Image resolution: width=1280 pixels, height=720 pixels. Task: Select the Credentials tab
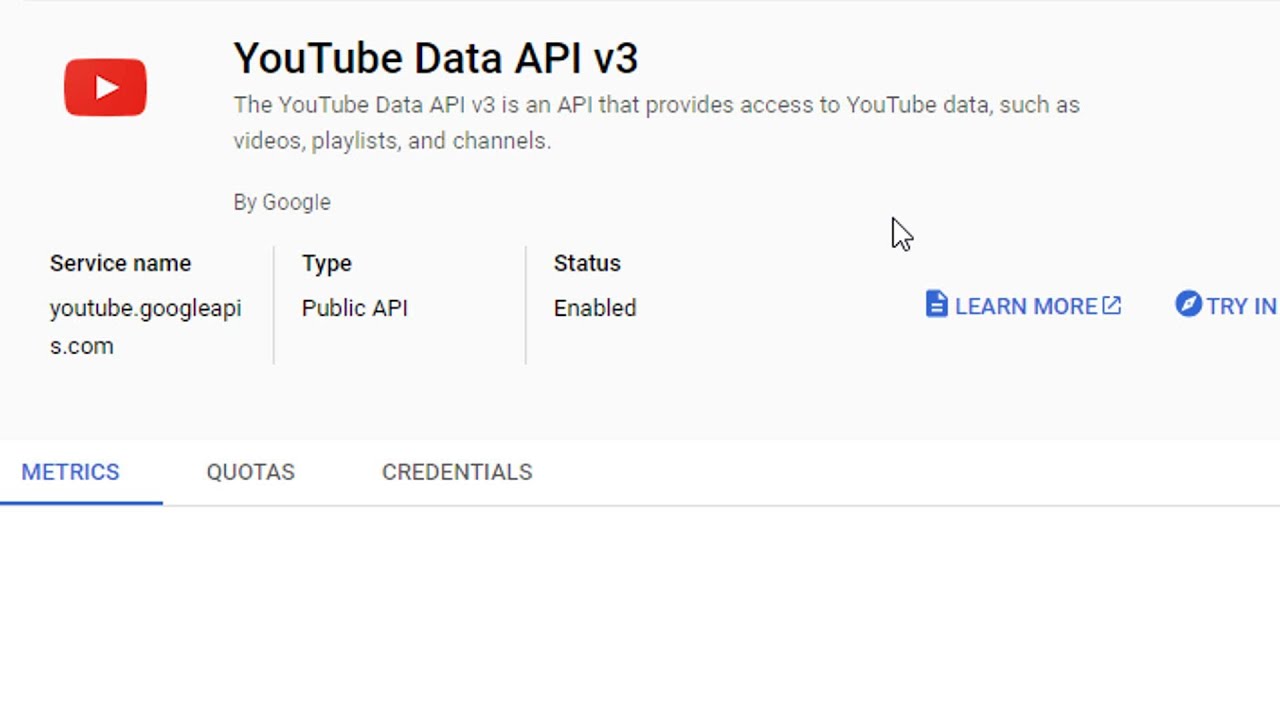point(457,472)
